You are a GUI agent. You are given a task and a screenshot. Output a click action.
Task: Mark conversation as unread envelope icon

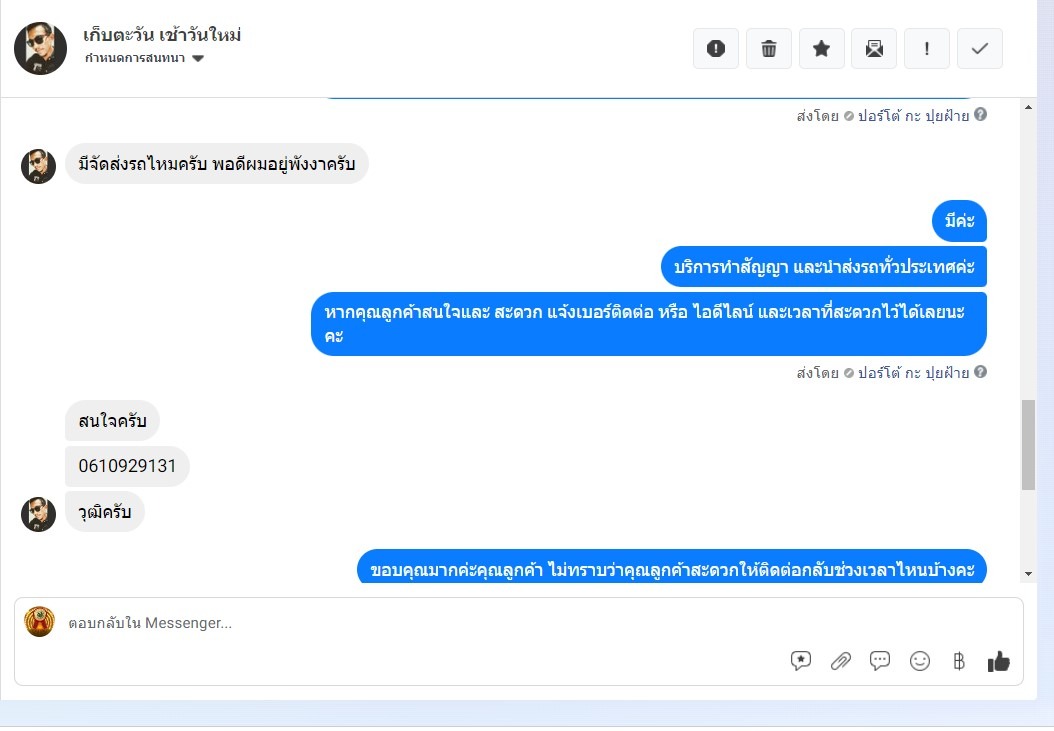click(x=874, y=48)
